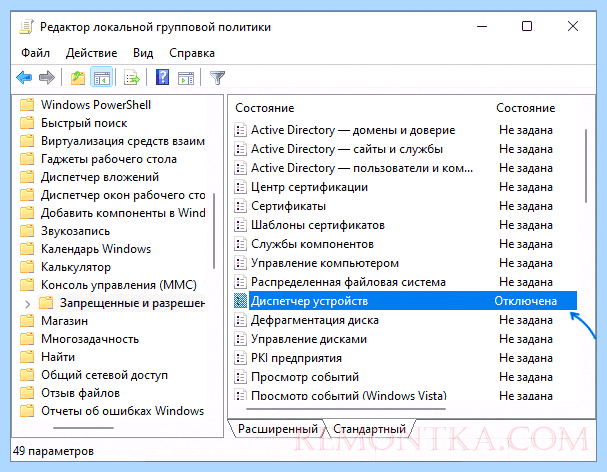Click the Group Policy Editor title bar icon
Image resolution: width=607 pixels, height=472 pixels.
click(26, 27)
